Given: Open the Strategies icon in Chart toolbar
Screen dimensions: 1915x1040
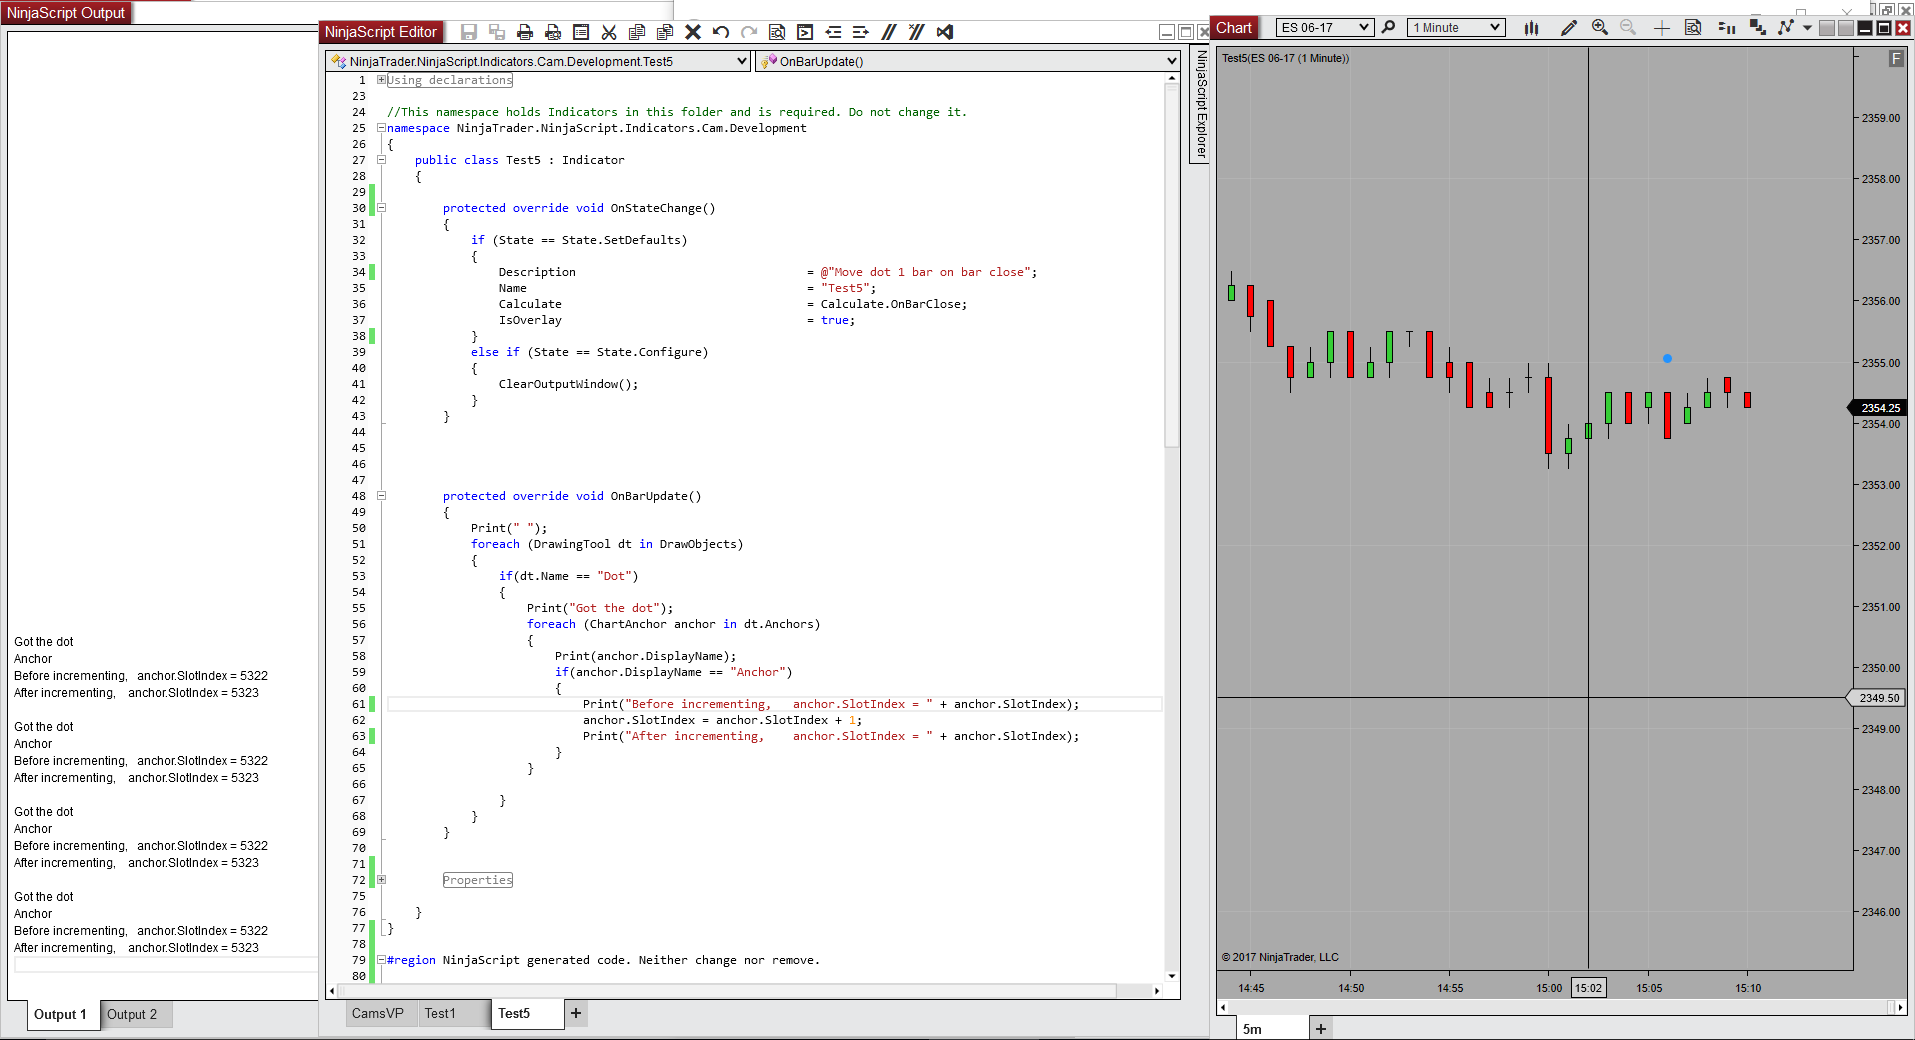Looking at the screenshot, I should [x=1786, y=28].
